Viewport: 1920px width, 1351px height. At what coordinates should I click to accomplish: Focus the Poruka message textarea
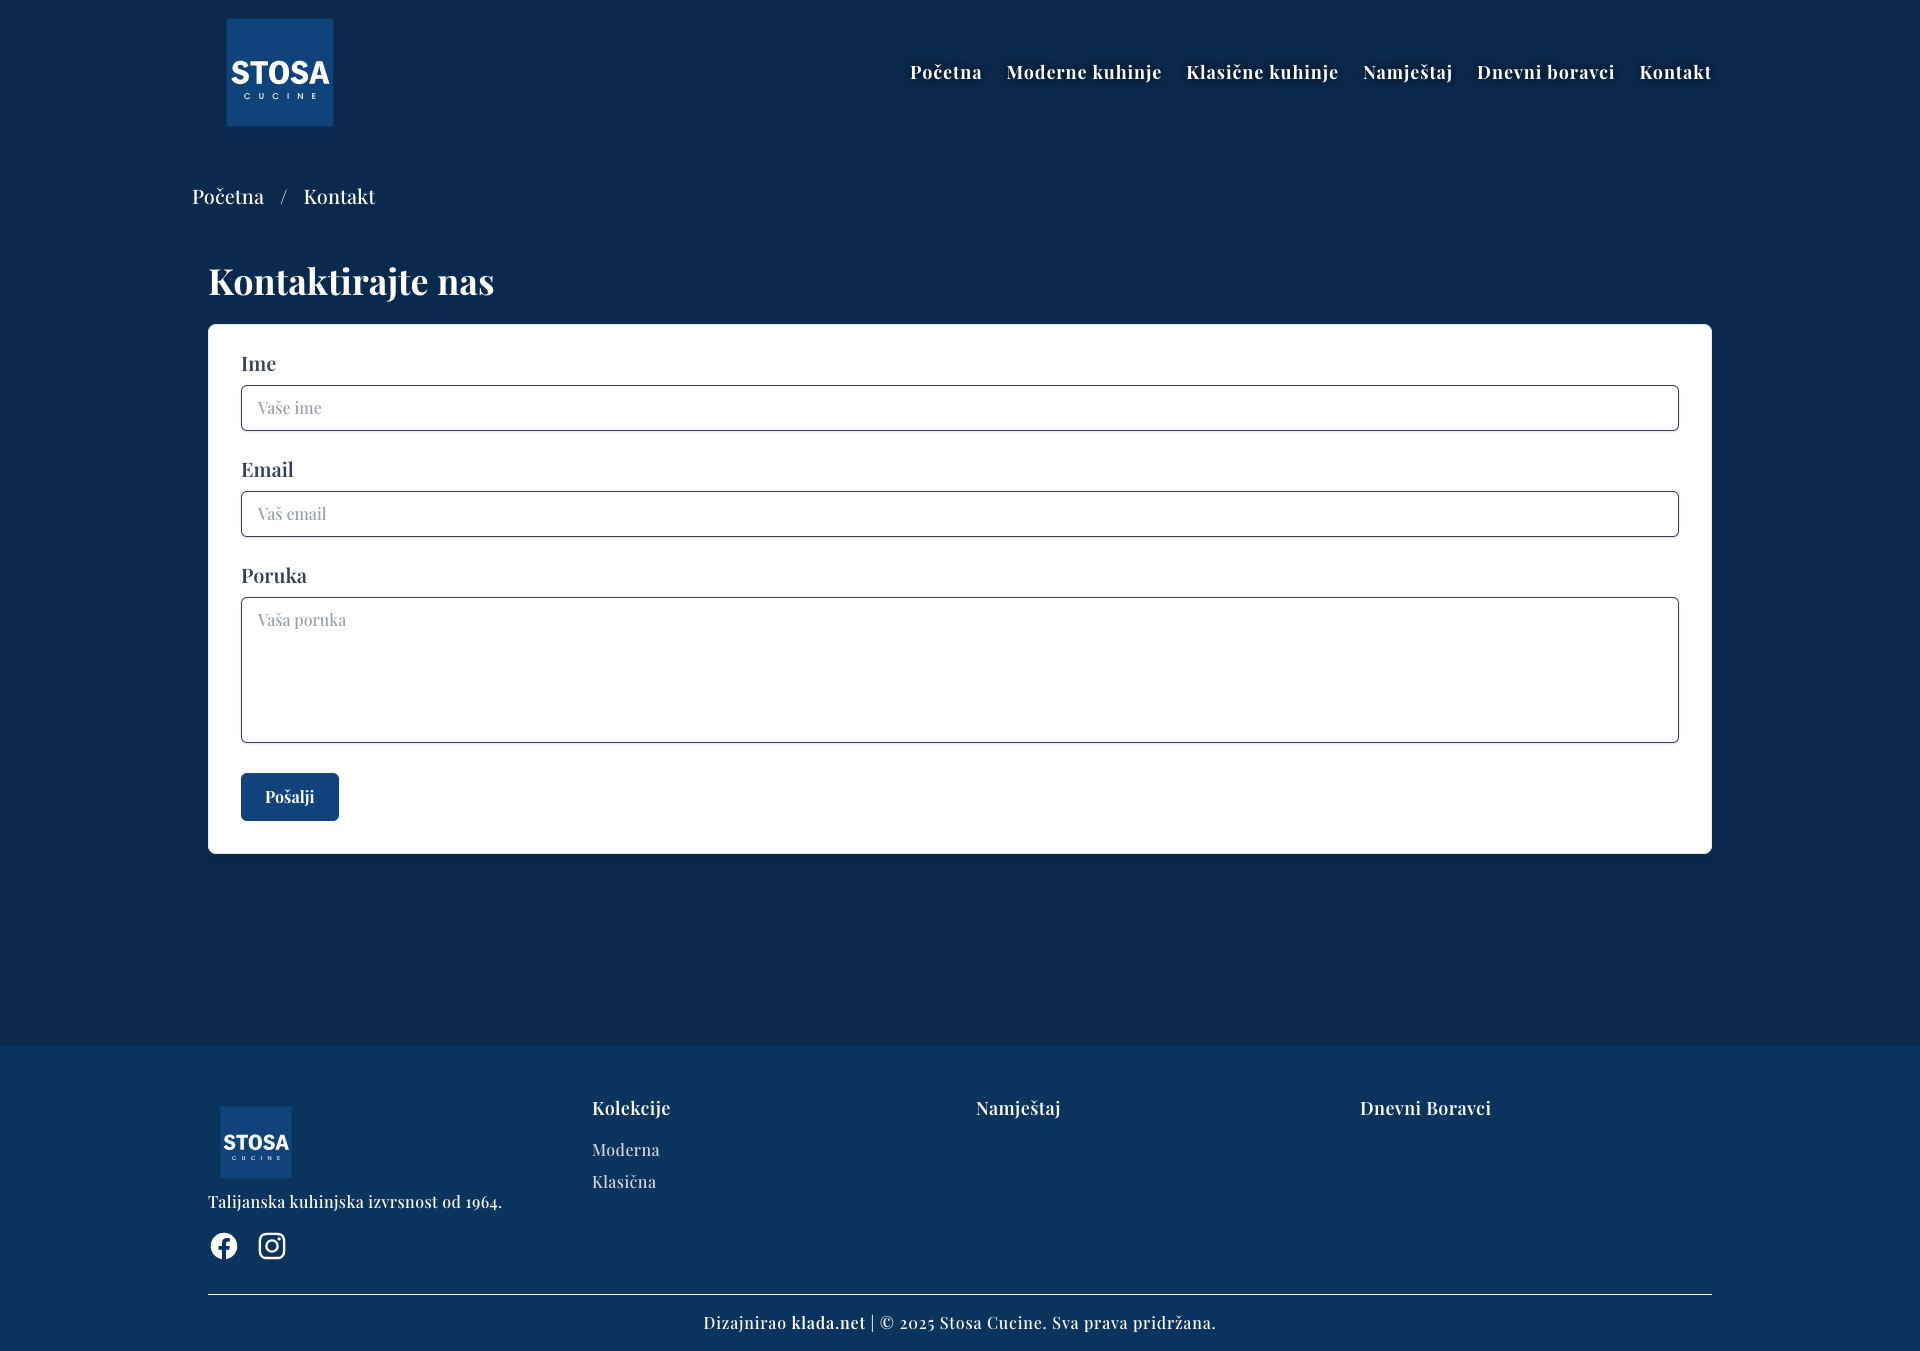[959, 670]
